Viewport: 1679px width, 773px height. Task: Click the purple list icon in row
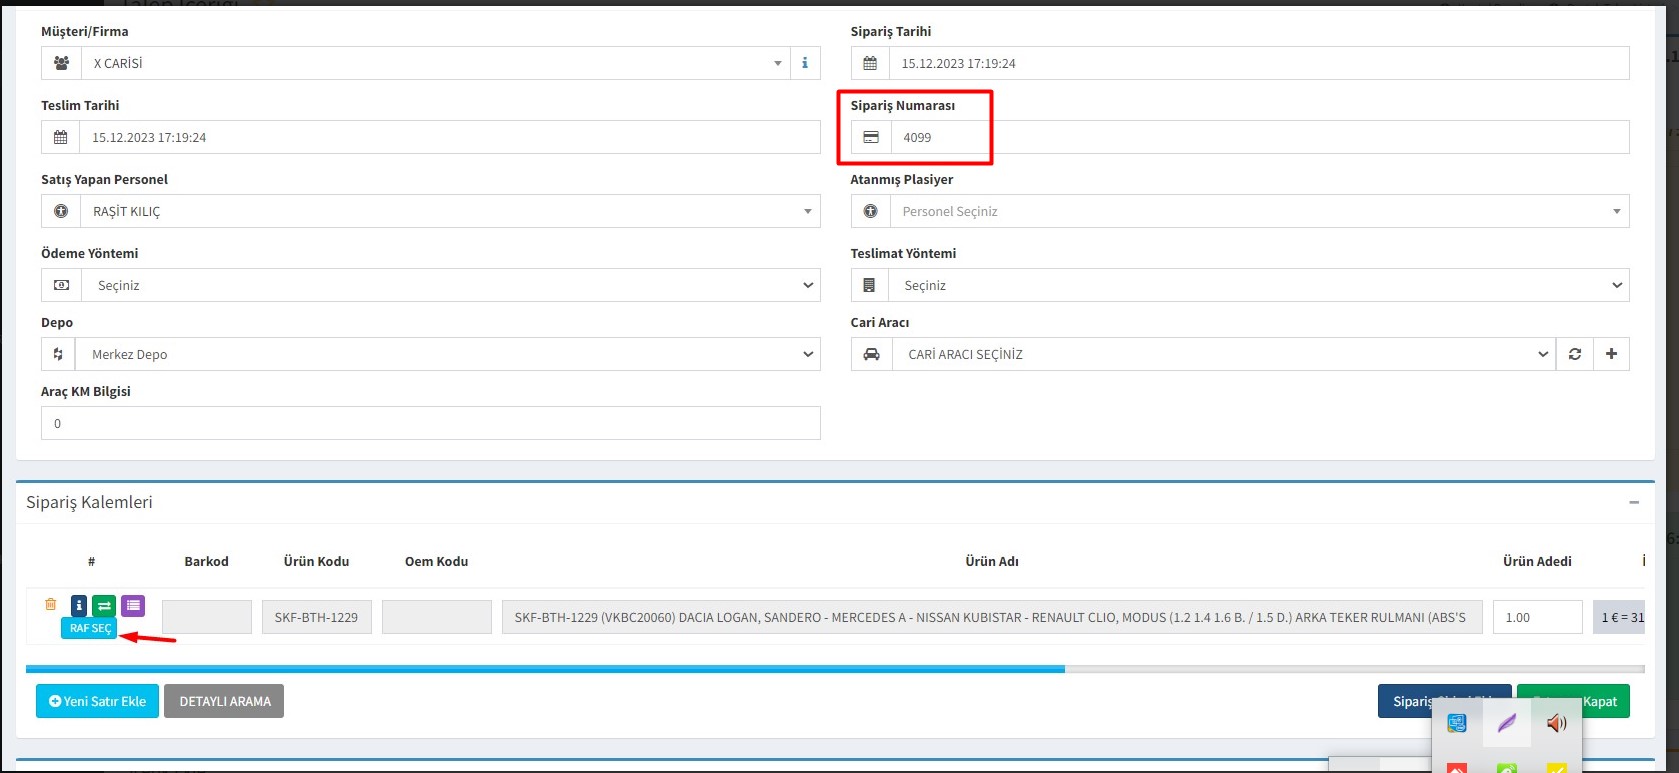click(x=133, y=606)
